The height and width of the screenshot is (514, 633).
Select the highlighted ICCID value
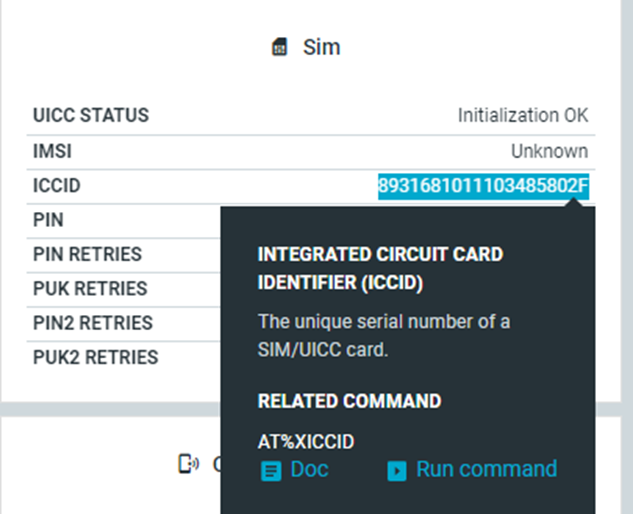tap(483, 186)
